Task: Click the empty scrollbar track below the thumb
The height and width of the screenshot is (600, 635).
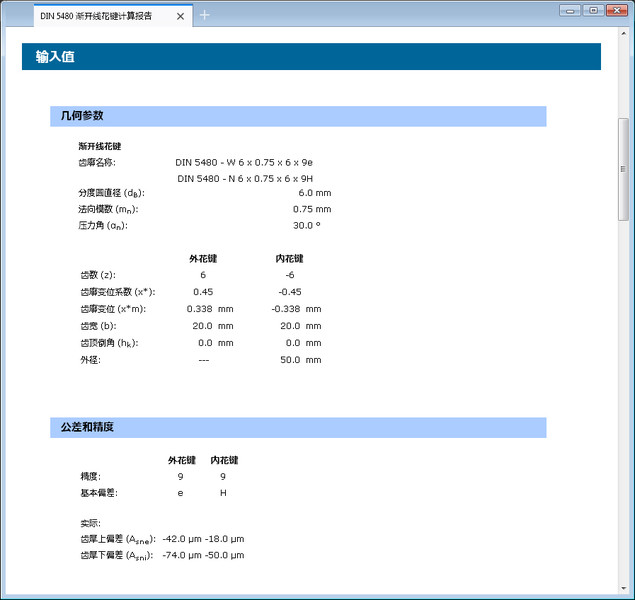Action: click(x=624, y=400)
